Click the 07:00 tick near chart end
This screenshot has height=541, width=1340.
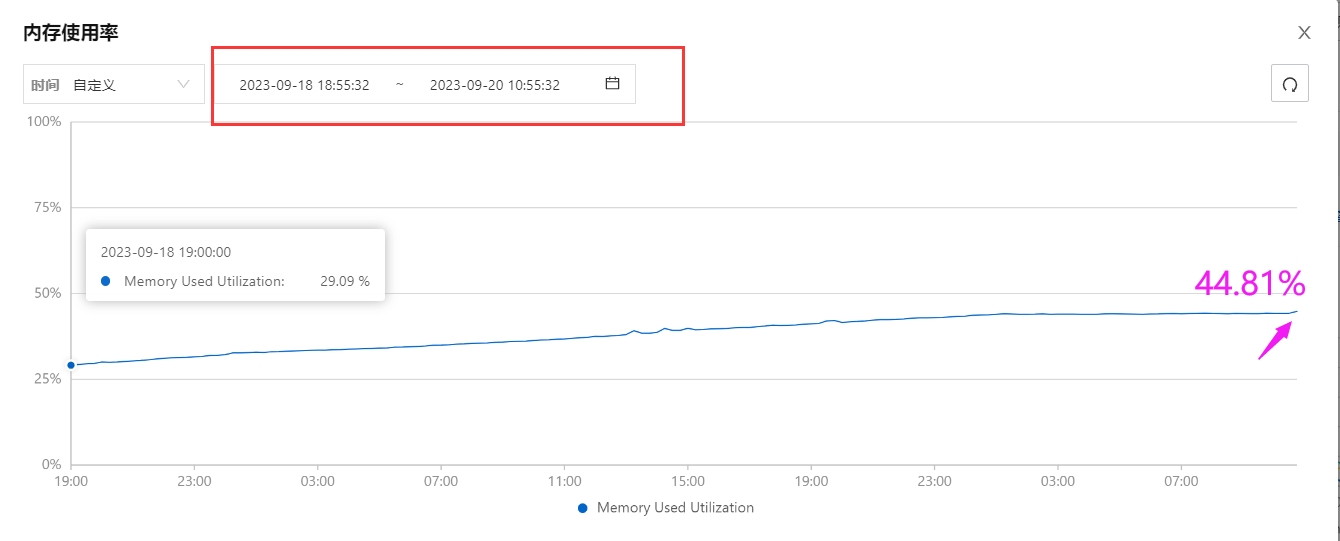[1181, 481]
